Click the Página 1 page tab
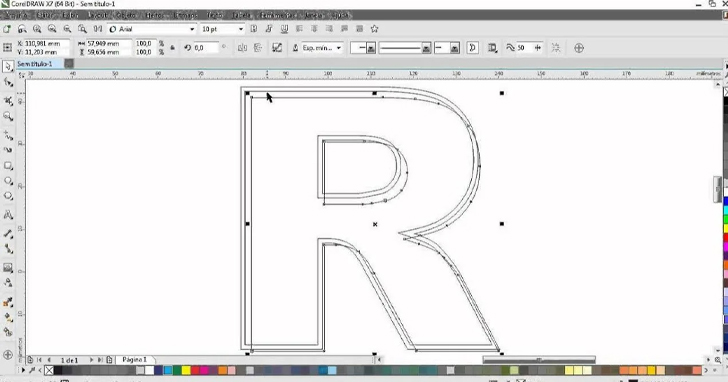 [x=134, y=360]
